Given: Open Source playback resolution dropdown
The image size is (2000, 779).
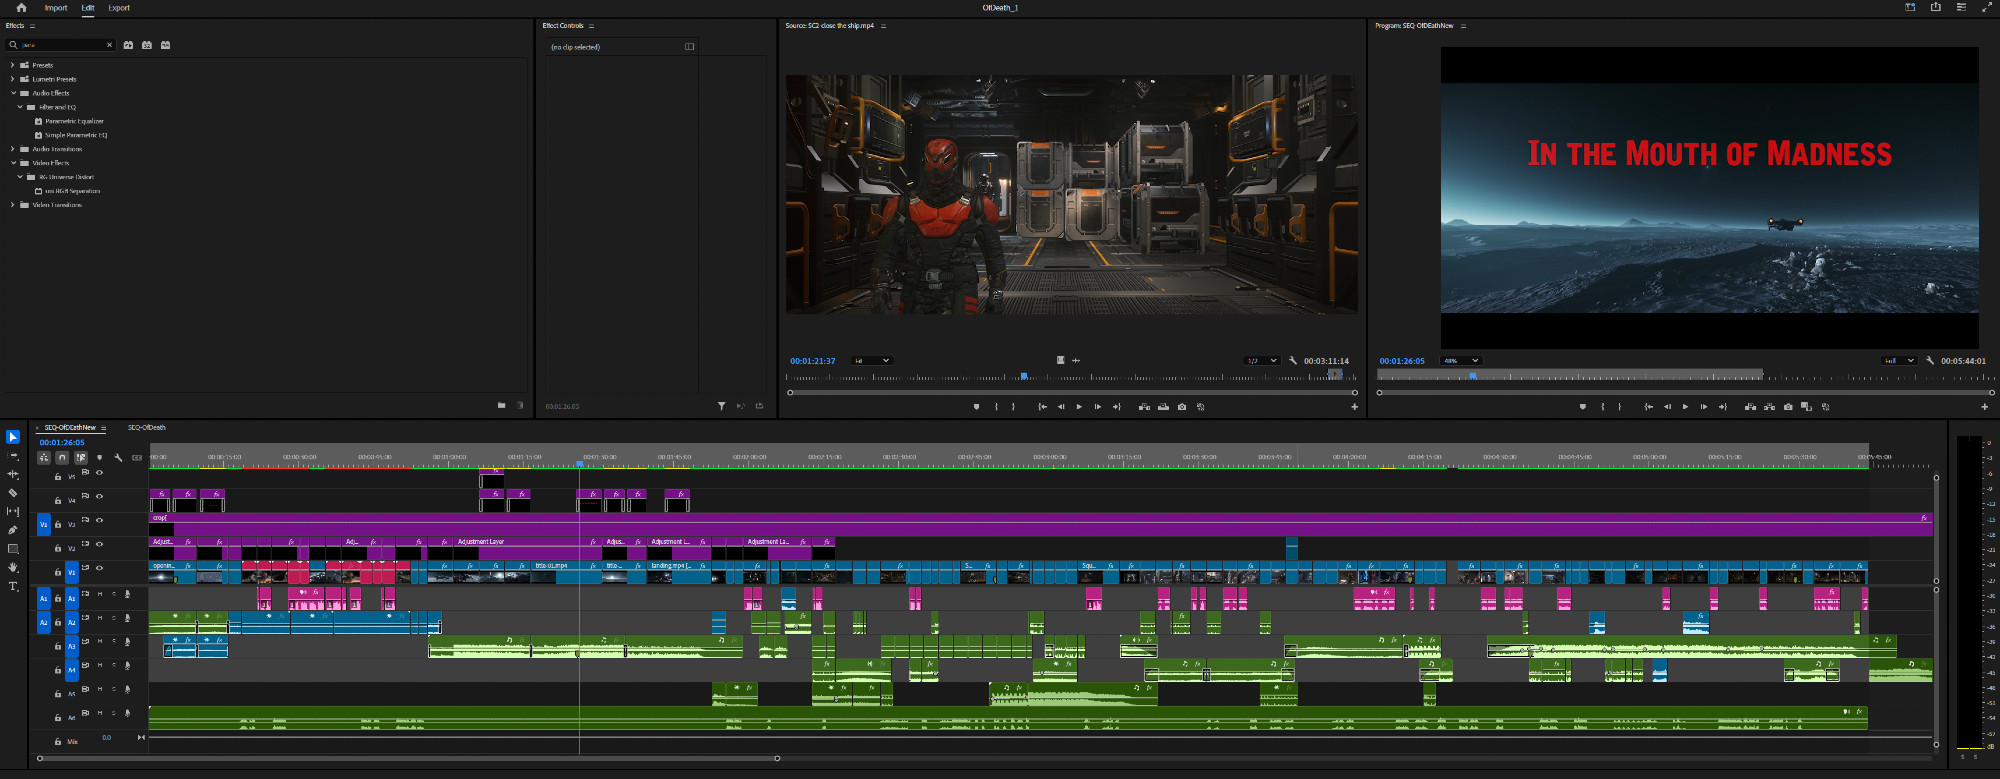Looking at the screenshot, I should point(1262,361).
